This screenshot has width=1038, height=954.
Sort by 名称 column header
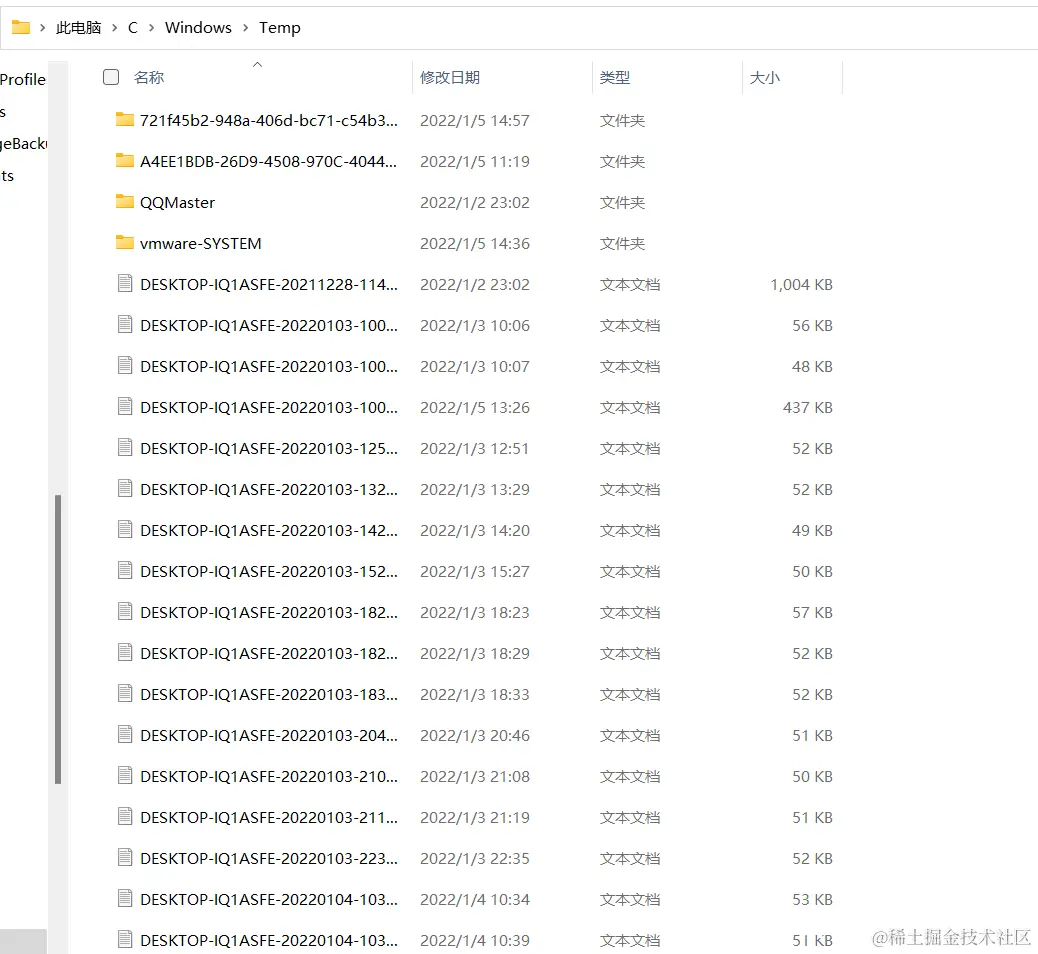point(149,77)
